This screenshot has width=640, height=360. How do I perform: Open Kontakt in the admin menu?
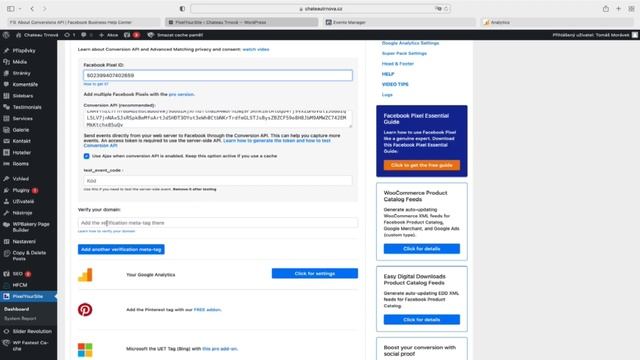[22, 141]
